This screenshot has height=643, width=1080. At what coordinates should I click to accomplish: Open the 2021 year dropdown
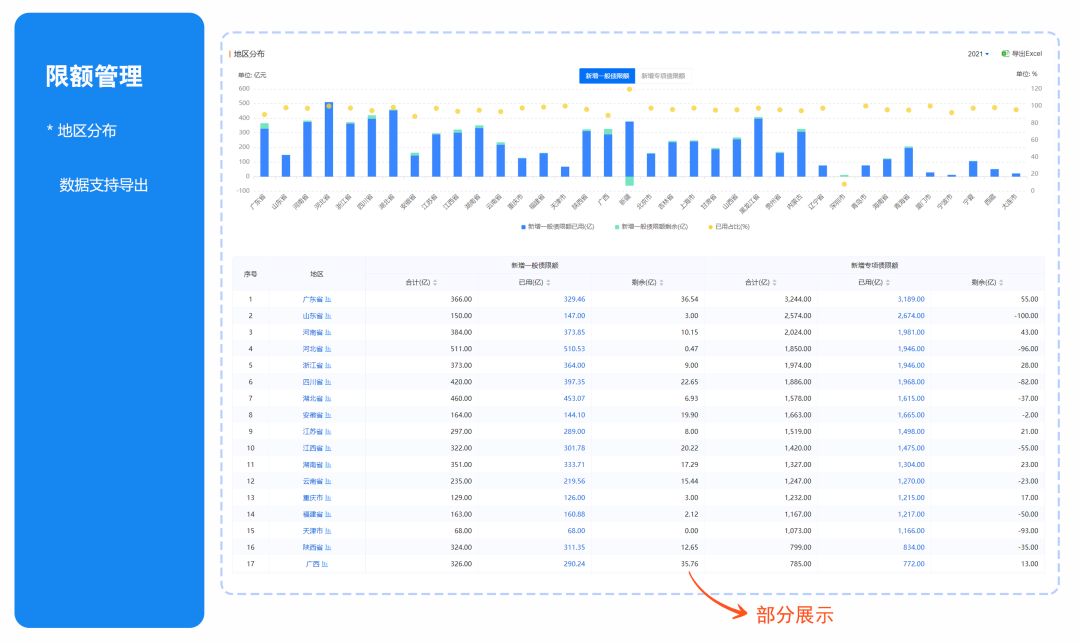978,53
